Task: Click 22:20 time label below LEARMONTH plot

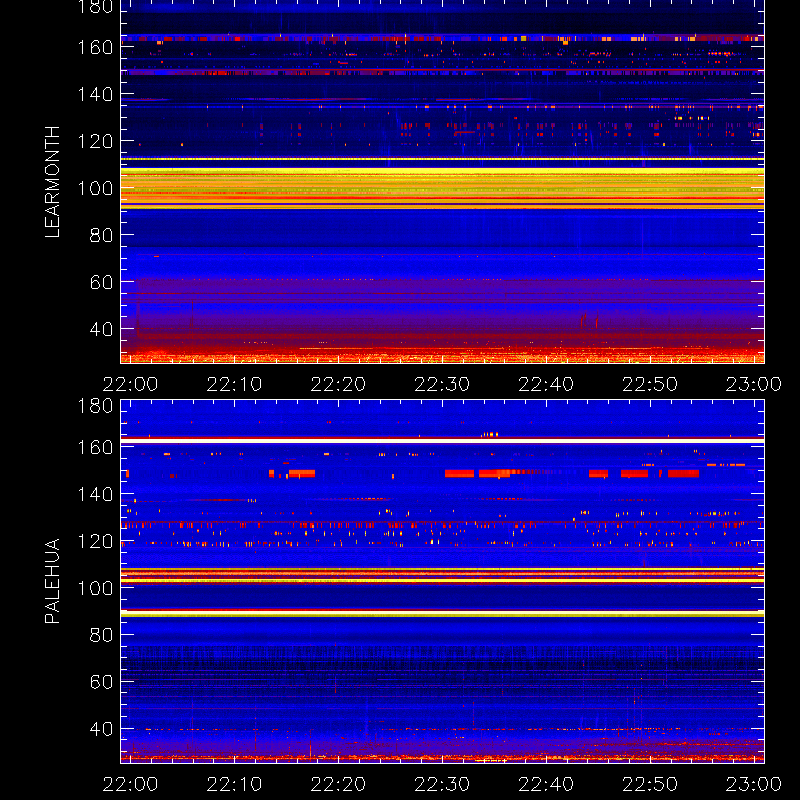Action: 338,384
